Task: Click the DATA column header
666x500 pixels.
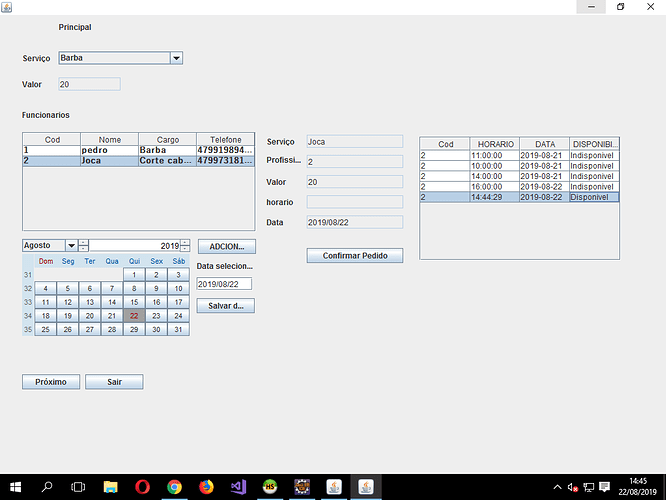Action: coord(545,144)
